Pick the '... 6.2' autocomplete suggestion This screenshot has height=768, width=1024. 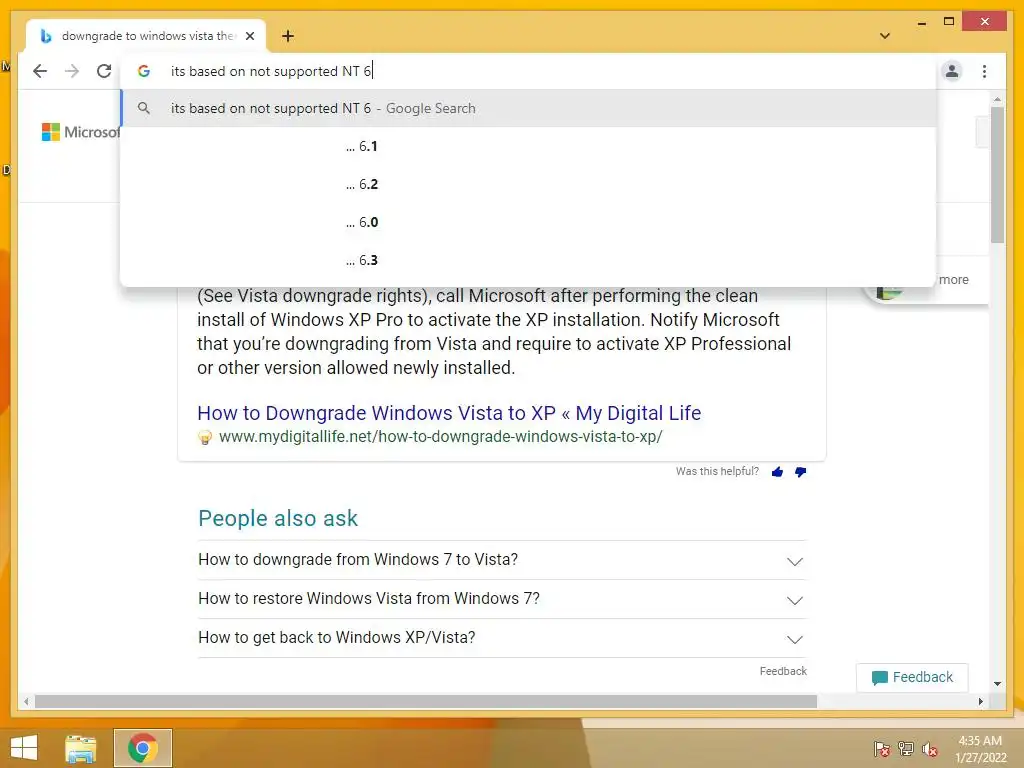(528, 184)
